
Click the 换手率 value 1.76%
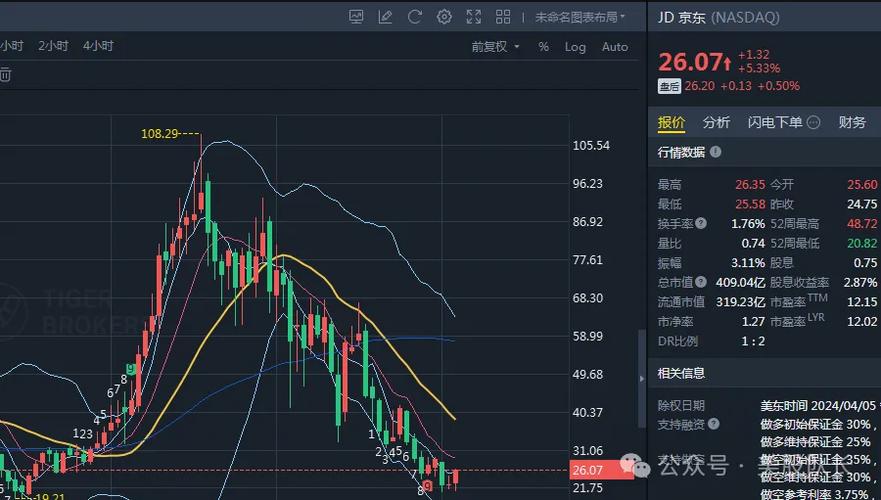click(748, 224)
